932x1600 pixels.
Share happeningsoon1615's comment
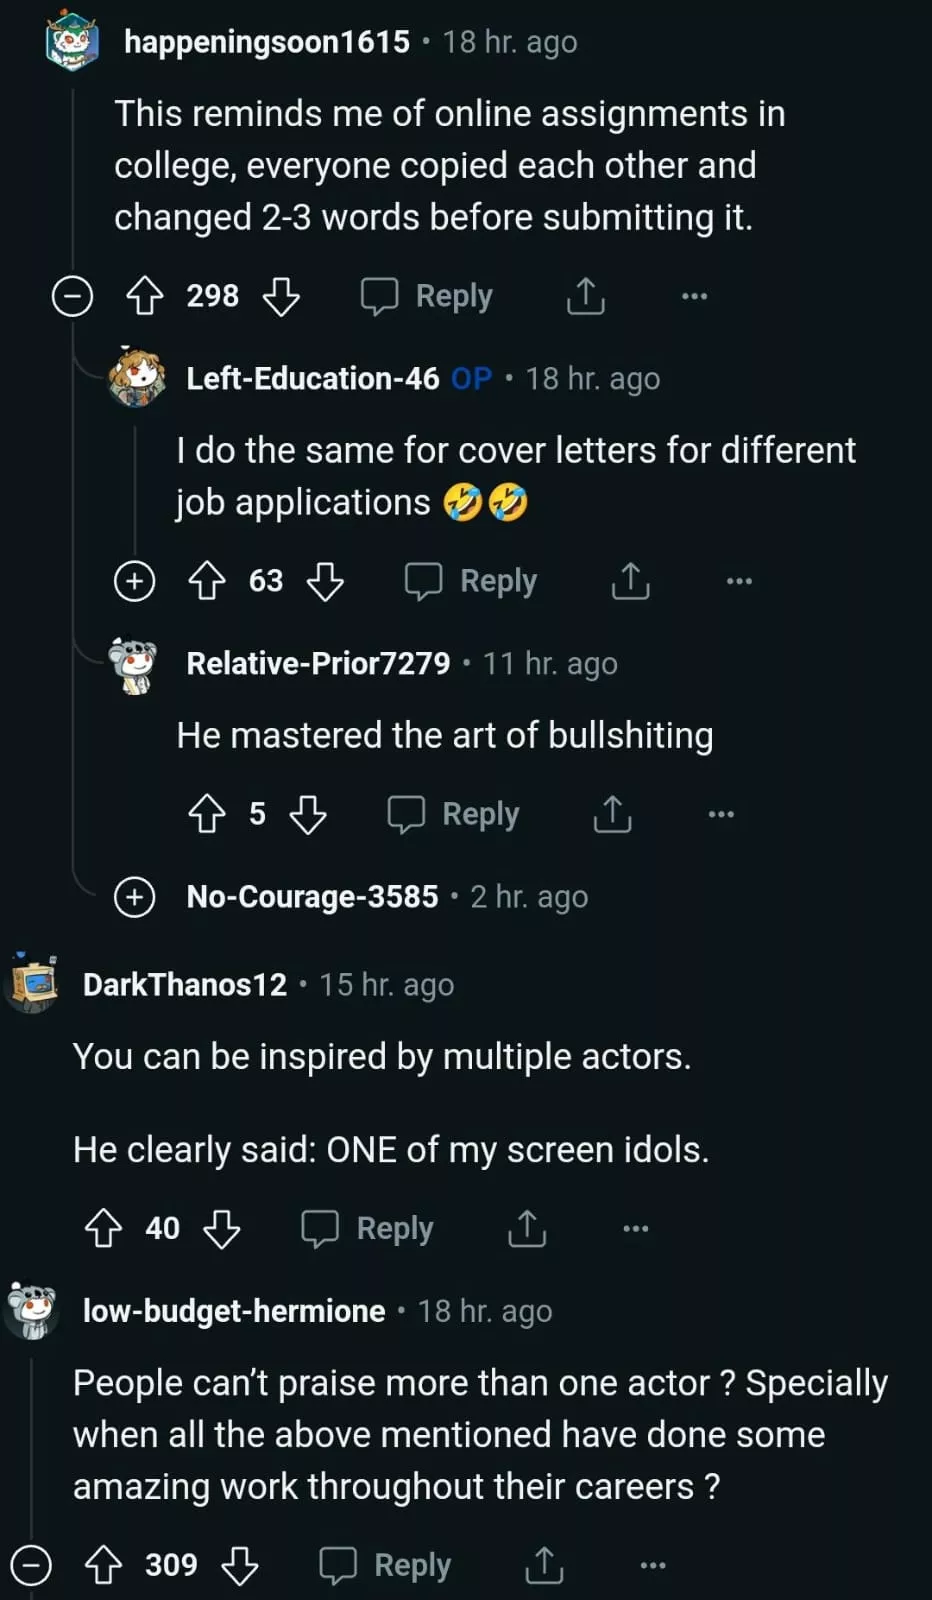pos(586,296)
